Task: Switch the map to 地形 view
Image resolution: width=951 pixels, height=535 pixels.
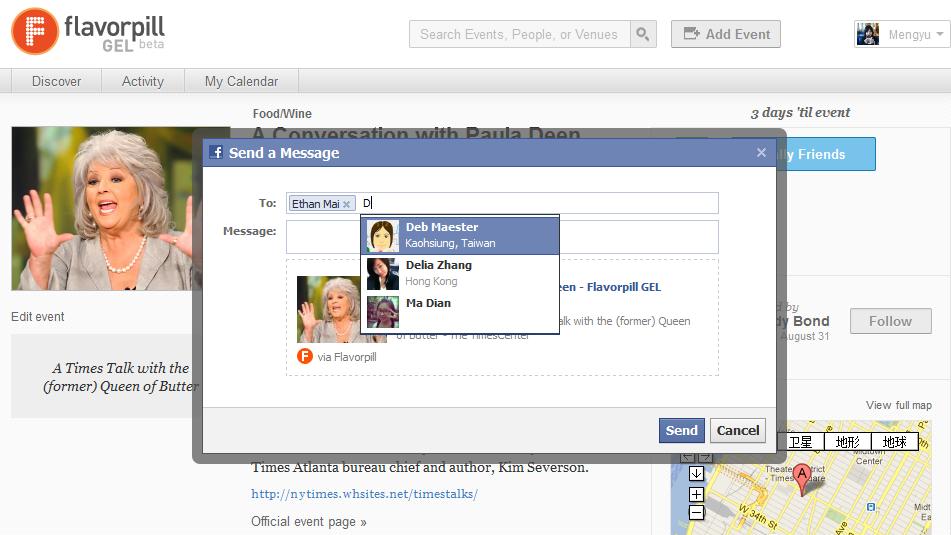Action: click(848, 442)
